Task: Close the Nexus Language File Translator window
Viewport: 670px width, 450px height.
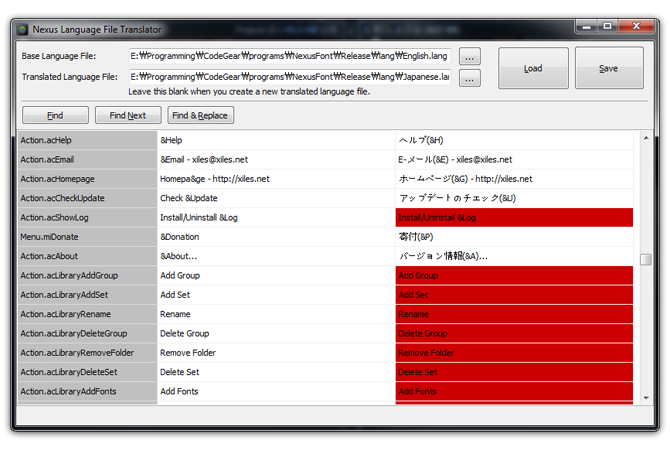Action: 636,26
